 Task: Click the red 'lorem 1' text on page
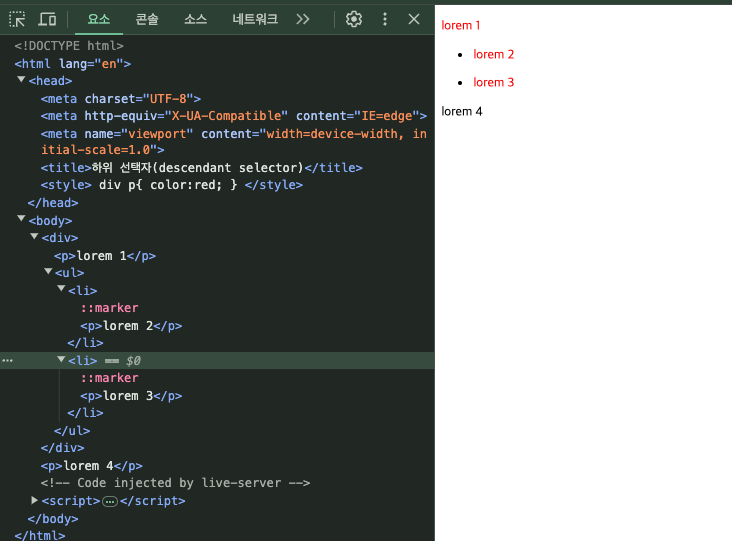[x=461, y=25]
